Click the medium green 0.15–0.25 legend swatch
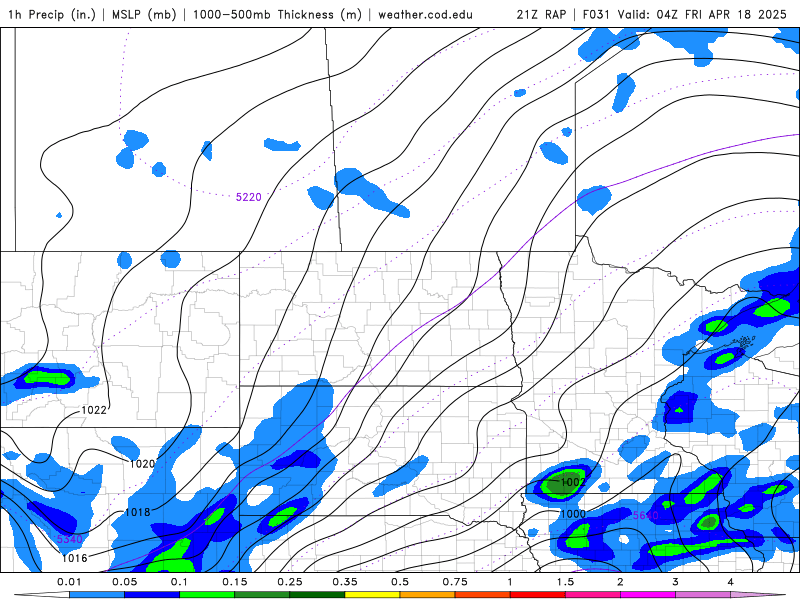 [262, 594]
